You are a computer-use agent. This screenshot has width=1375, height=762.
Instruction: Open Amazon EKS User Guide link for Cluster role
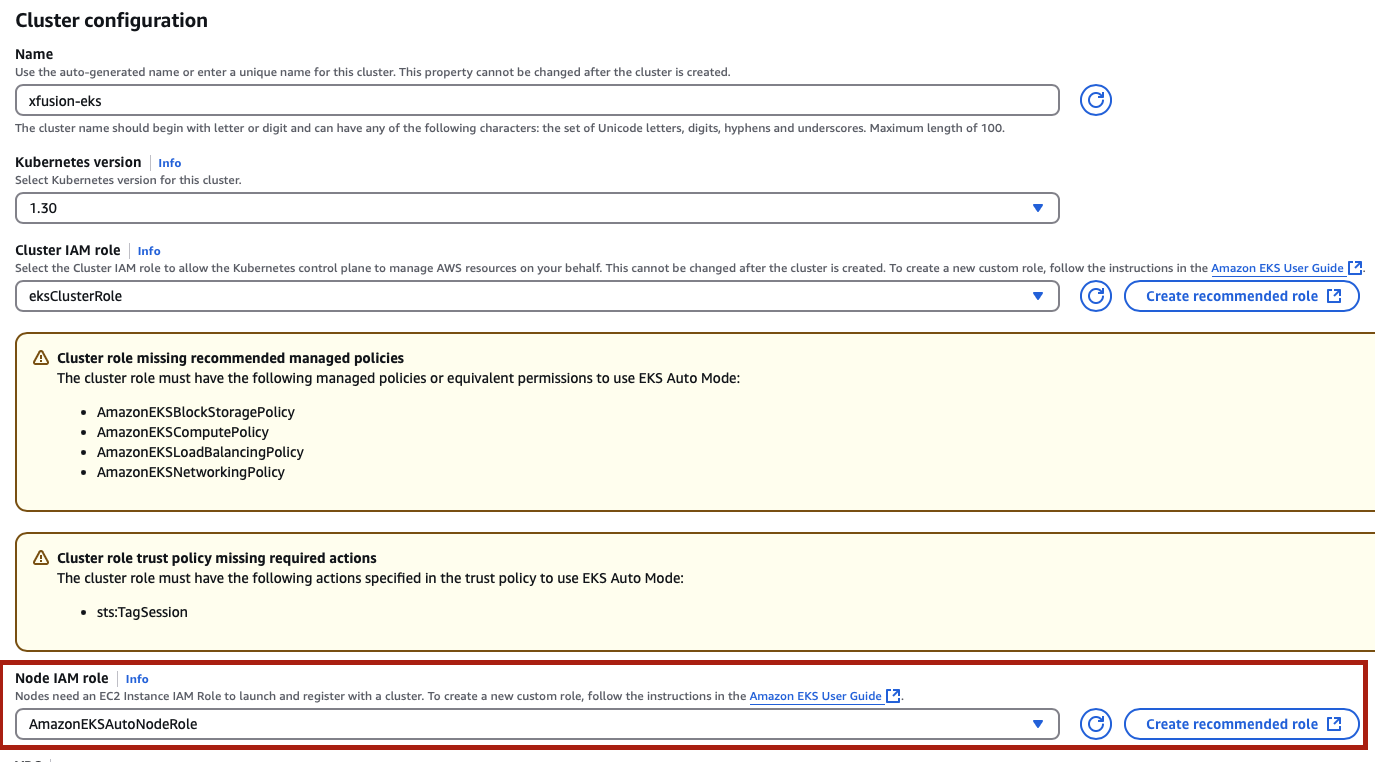coord(1277,268)
